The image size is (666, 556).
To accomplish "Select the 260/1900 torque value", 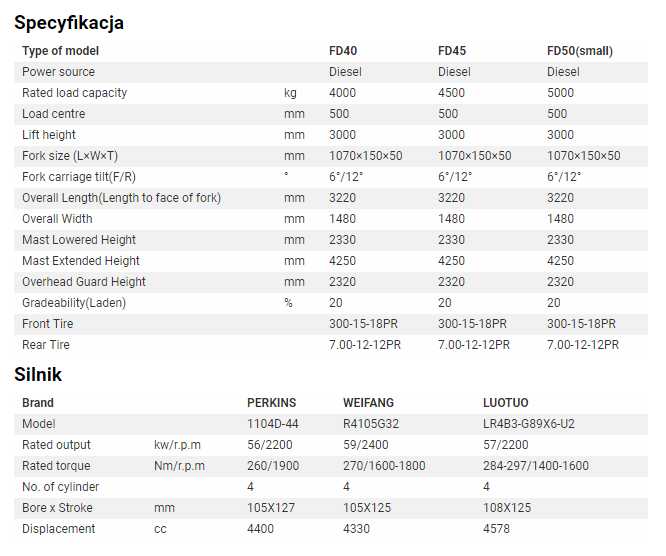I will click(x=273, y=466).
